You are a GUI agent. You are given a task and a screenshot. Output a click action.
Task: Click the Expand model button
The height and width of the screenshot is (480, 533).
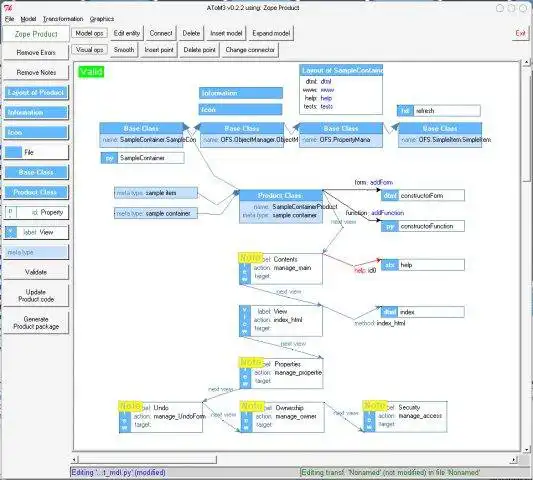[271, 33]
